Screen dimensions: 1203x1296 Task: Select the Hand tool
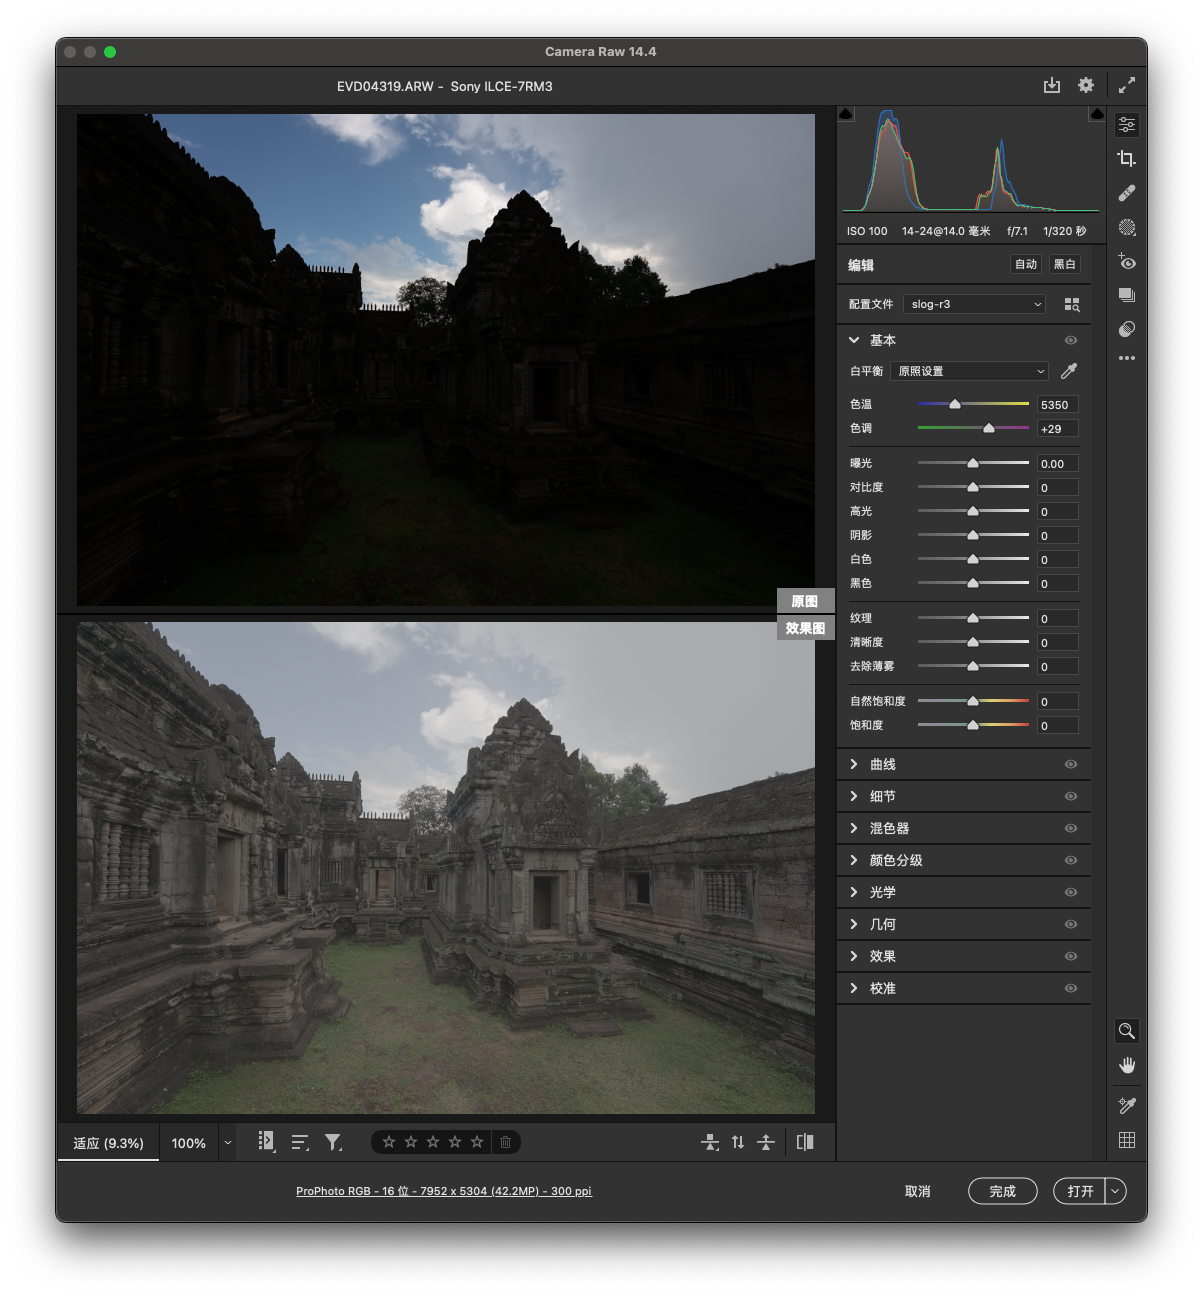coord(1127,1065)
